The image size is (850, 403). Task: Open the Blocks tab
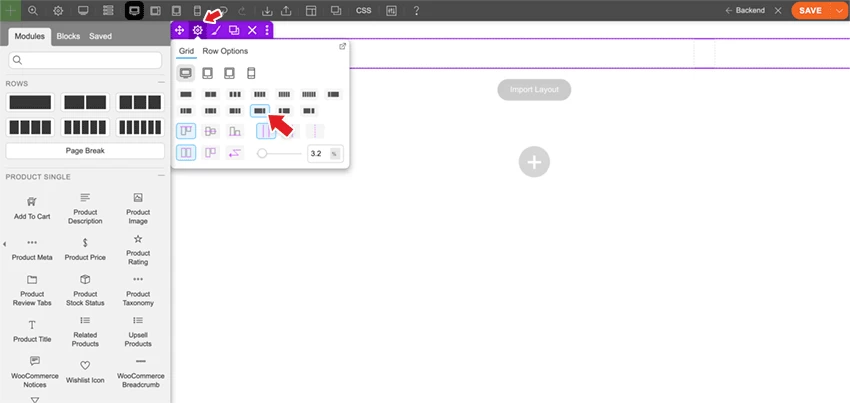tap(68, 36)
